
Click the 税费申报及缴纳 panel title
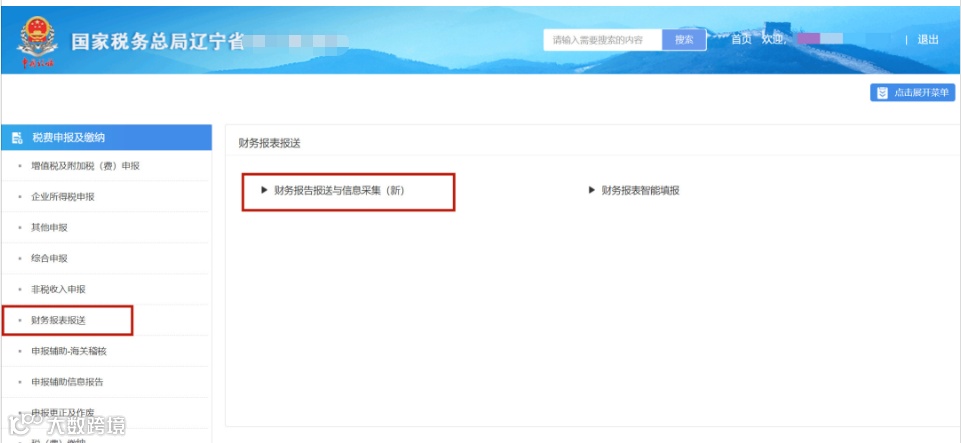69,138
